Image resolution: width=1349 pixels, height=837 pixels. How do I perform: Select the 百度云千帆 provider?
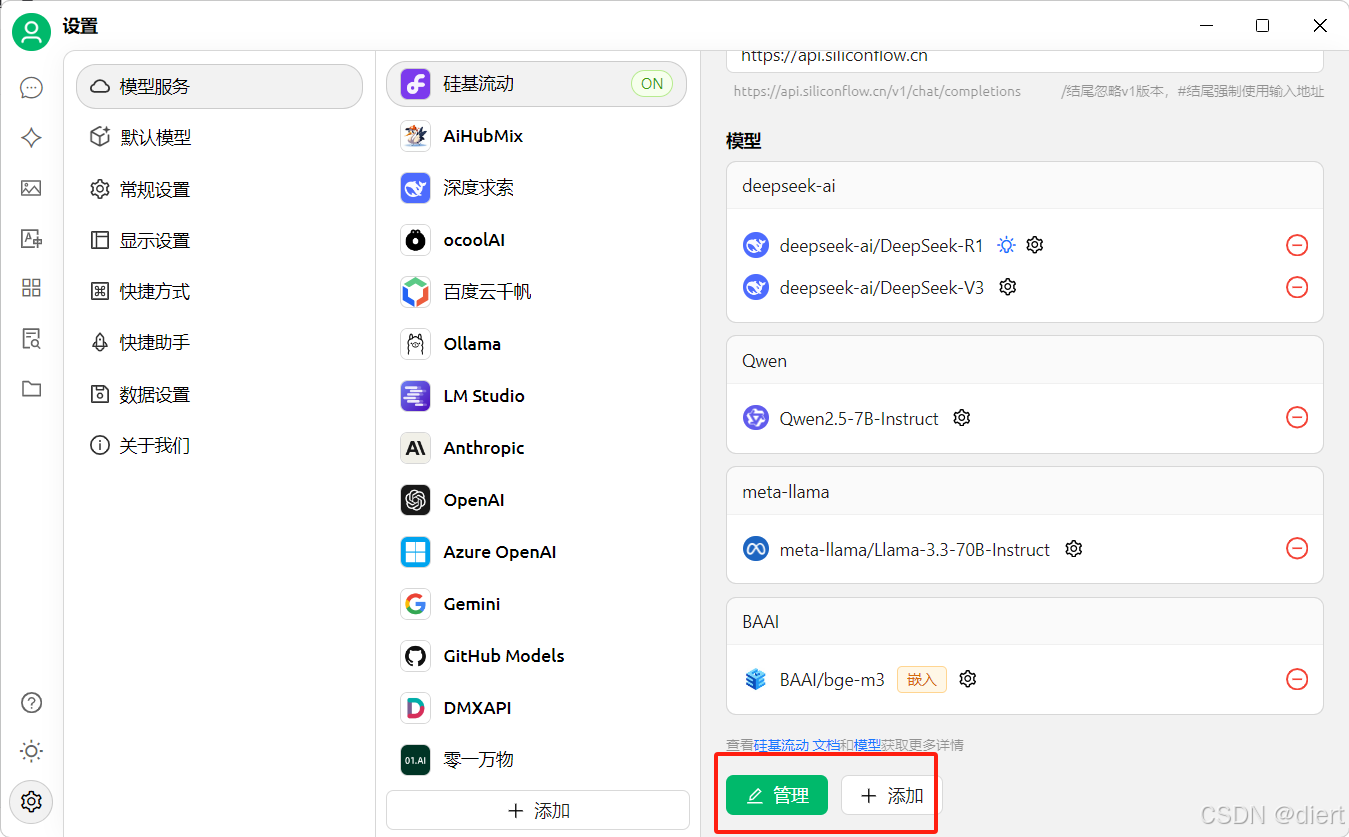point(537,292)
